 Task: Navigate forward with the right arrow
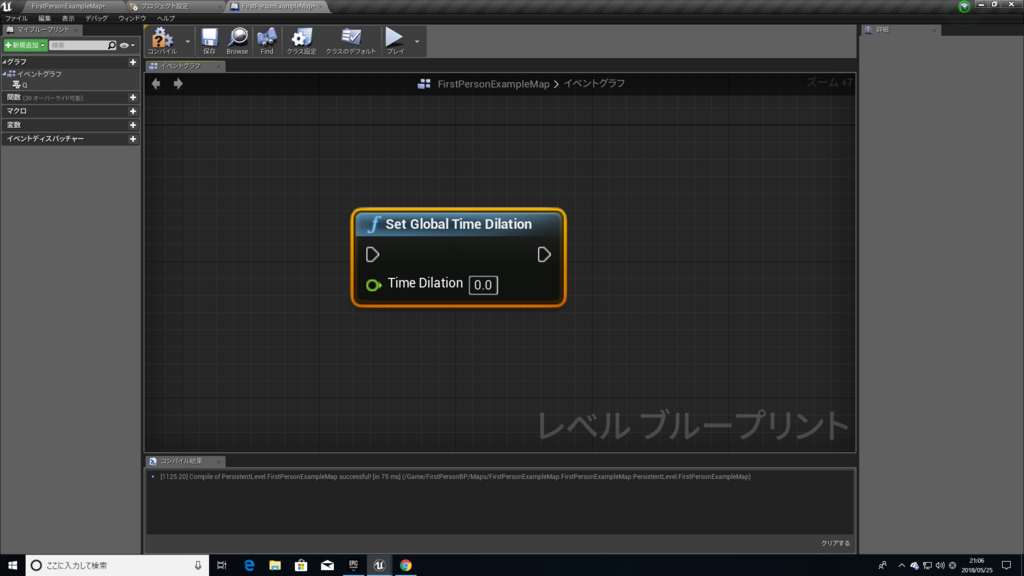click(178, 84)
